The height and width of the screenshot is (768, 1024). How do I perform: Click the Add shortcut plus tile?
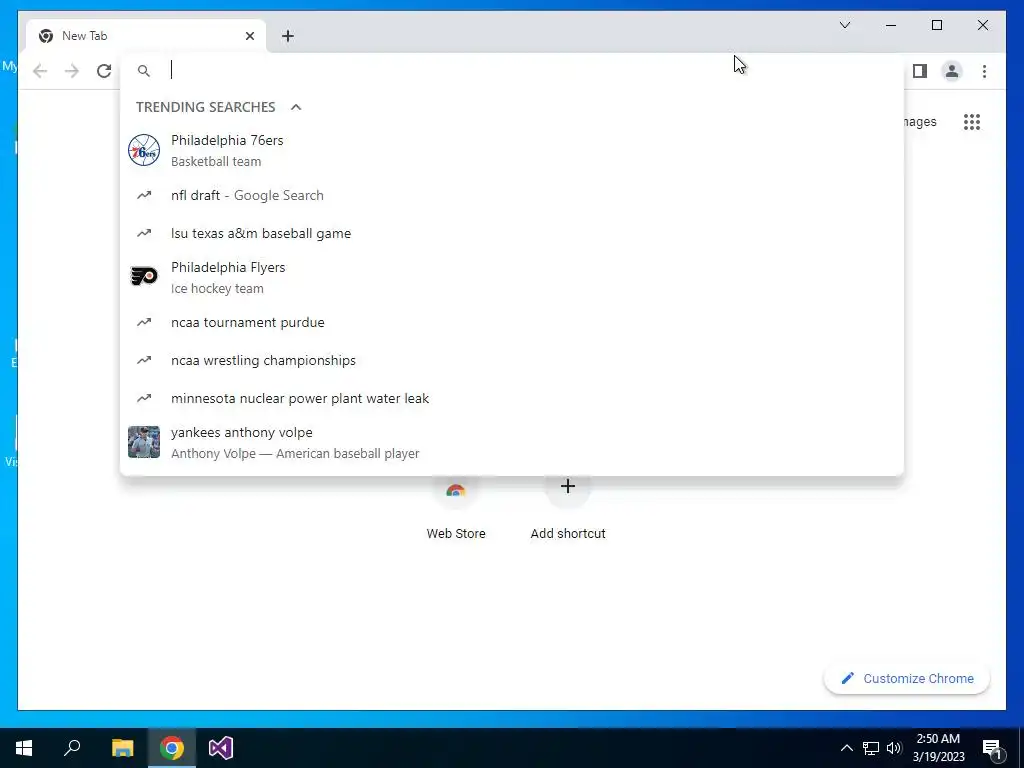[x=568, y=509]
